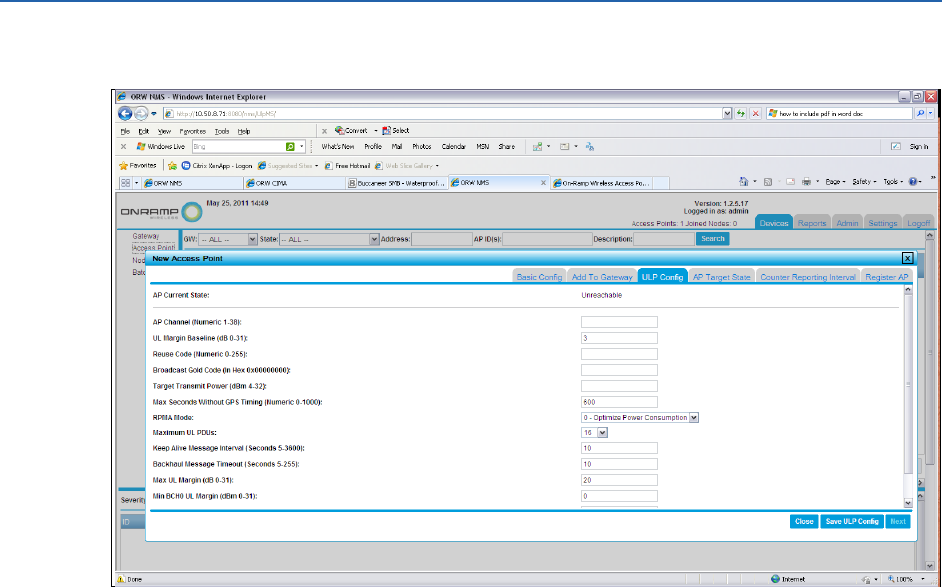This screenshot has width=942, height=587.
Task: Open the Settings tab in NMS
Action: coord(883,222)
